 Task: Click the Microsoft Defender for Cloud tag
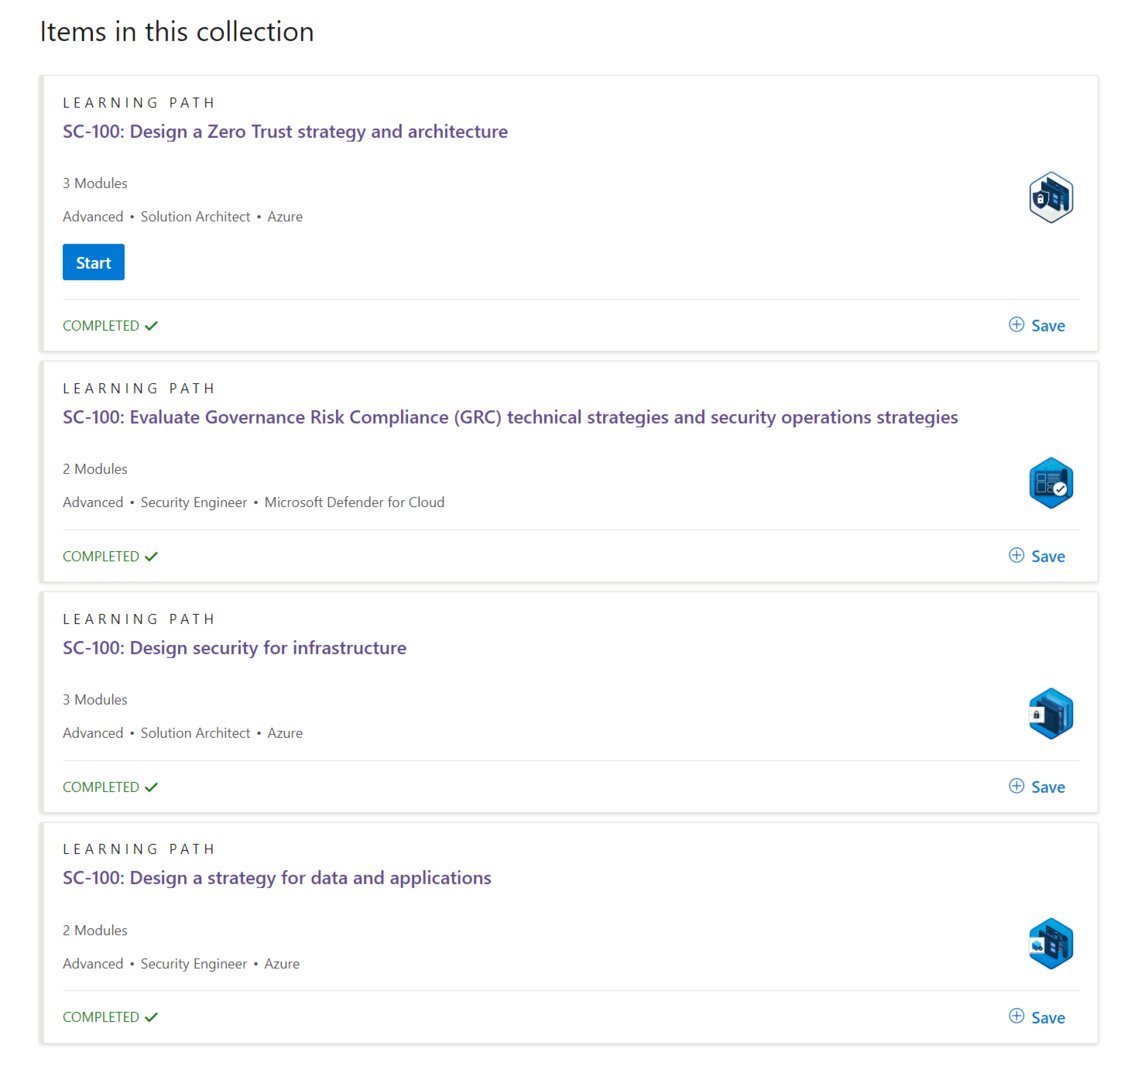click(x=354, y=502)
